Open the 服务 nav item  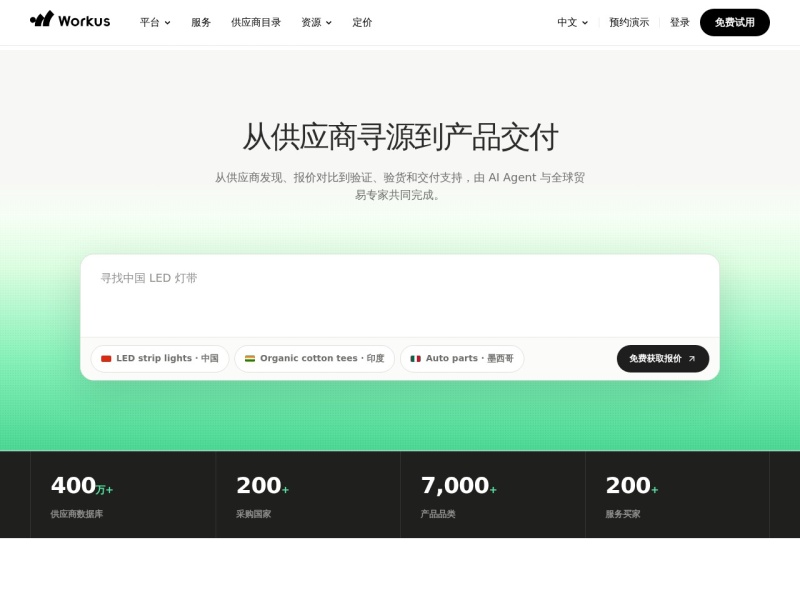(201, 22)
